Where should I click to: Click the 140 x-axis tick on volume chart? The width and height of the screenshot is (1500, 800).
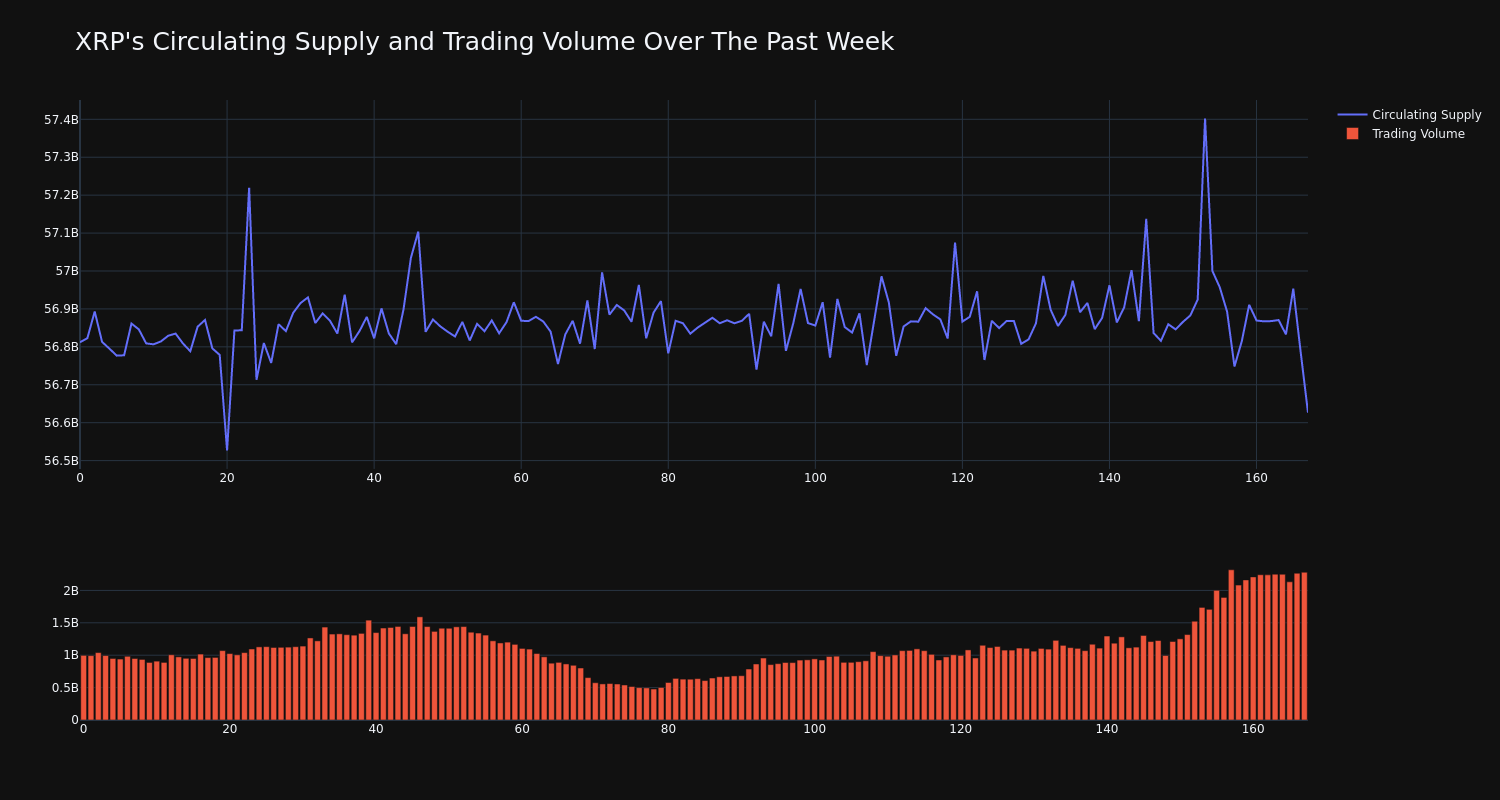[1107, 729]
